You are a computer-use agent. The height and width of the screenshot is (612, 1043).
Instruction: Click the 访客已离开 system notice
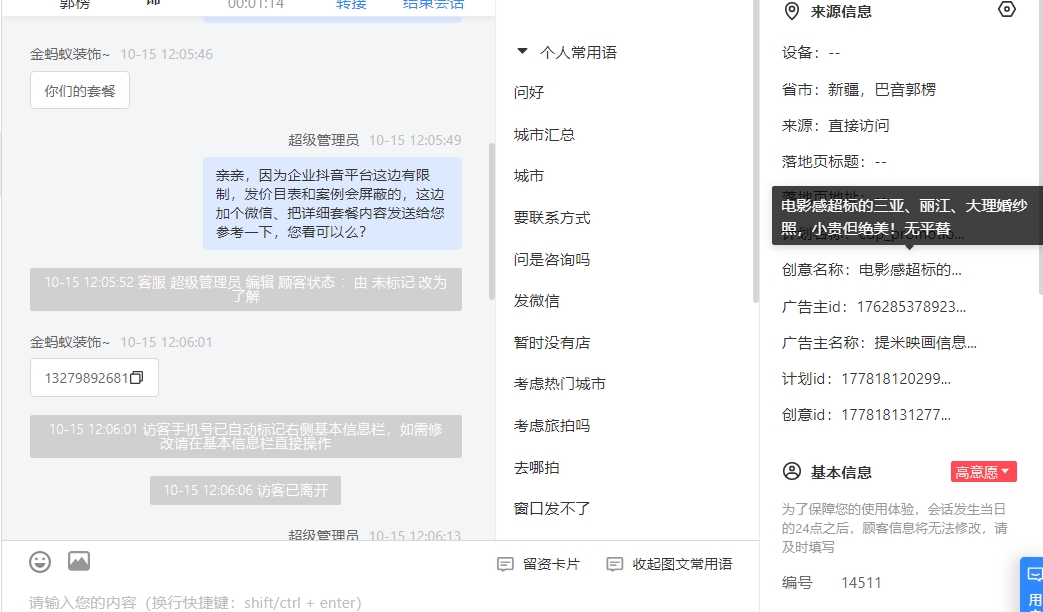(x=245, y=490)
